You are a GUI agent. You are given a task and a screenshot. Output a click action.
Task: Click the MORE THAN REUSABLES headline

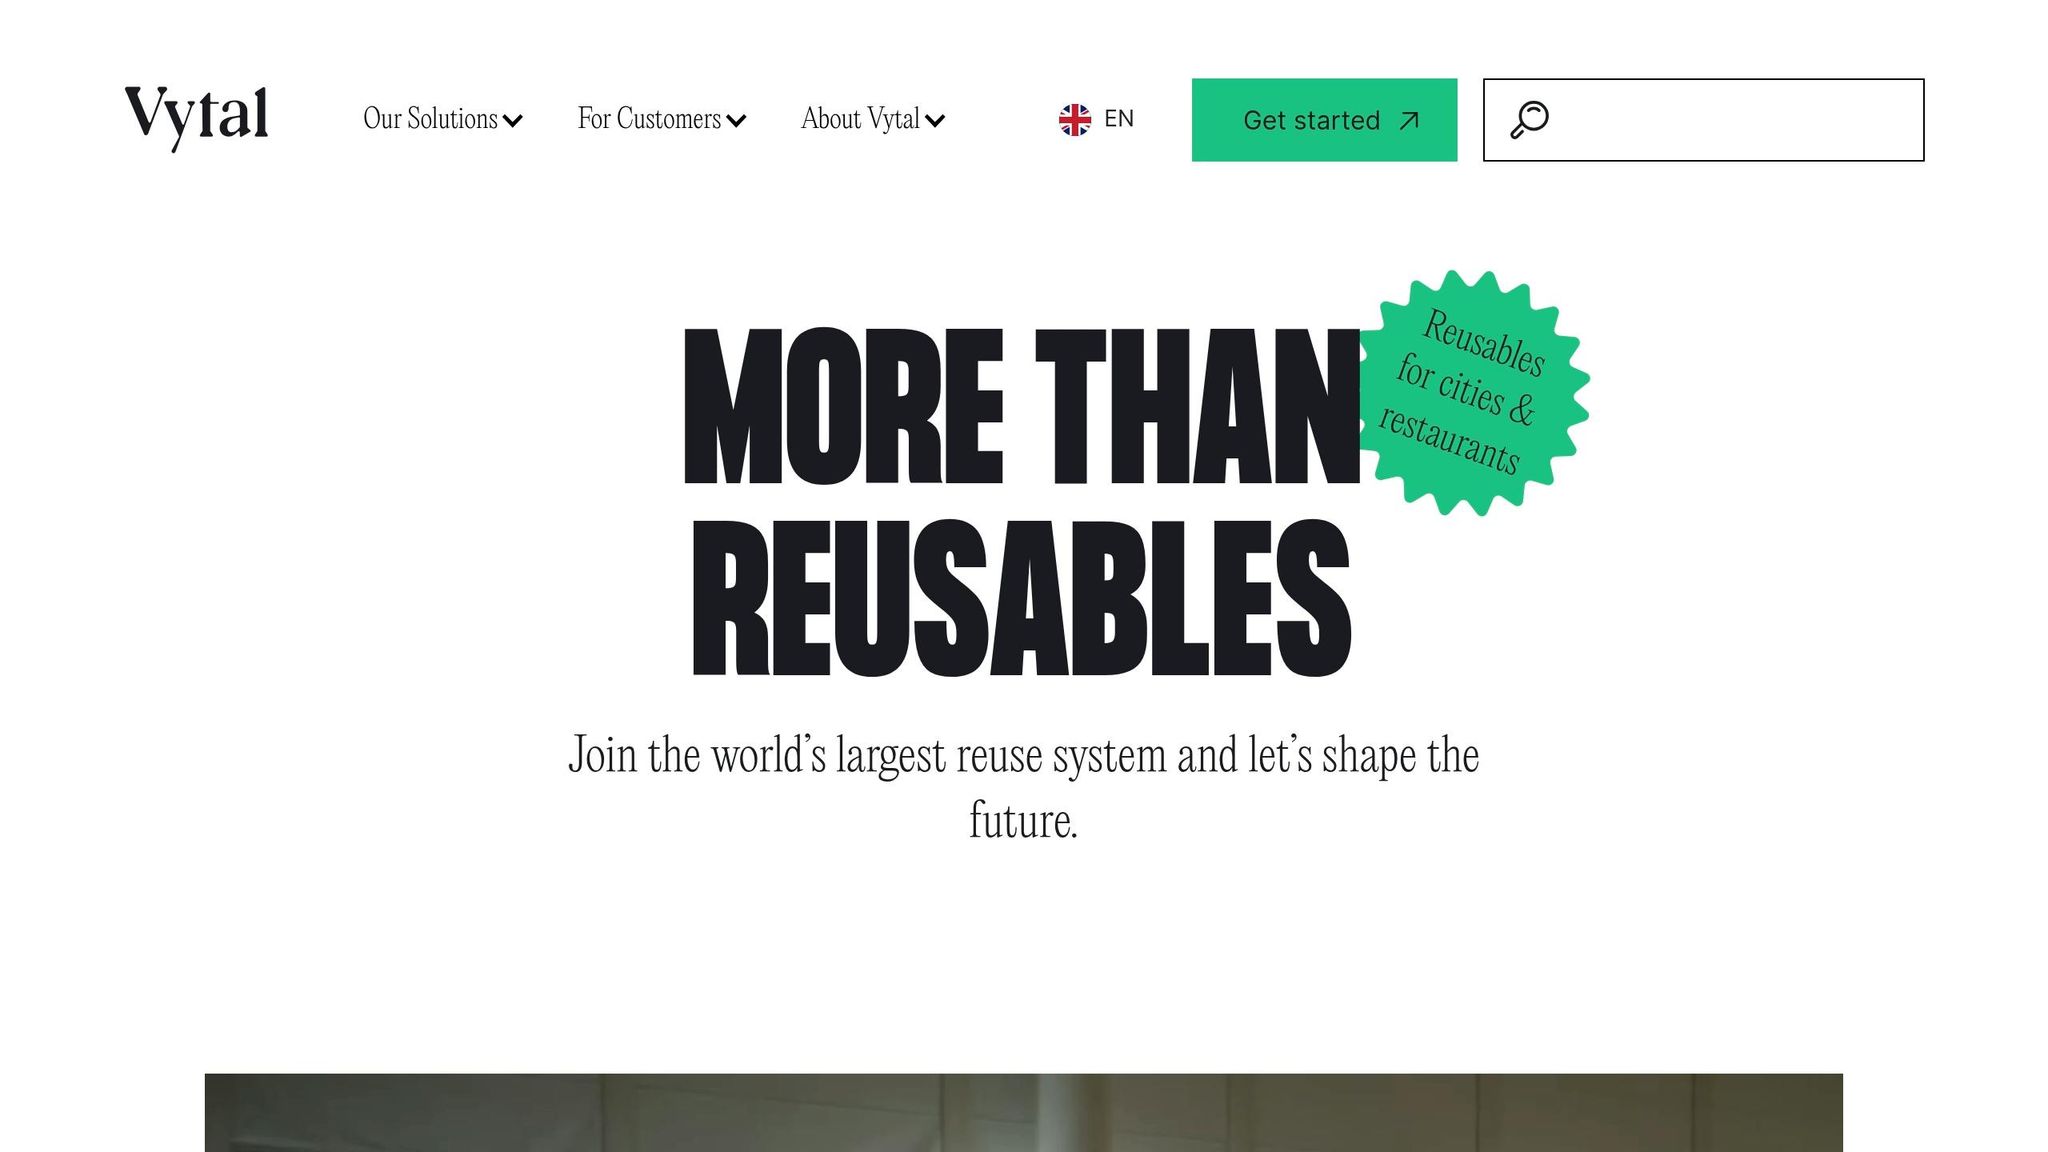[1022, 503]
